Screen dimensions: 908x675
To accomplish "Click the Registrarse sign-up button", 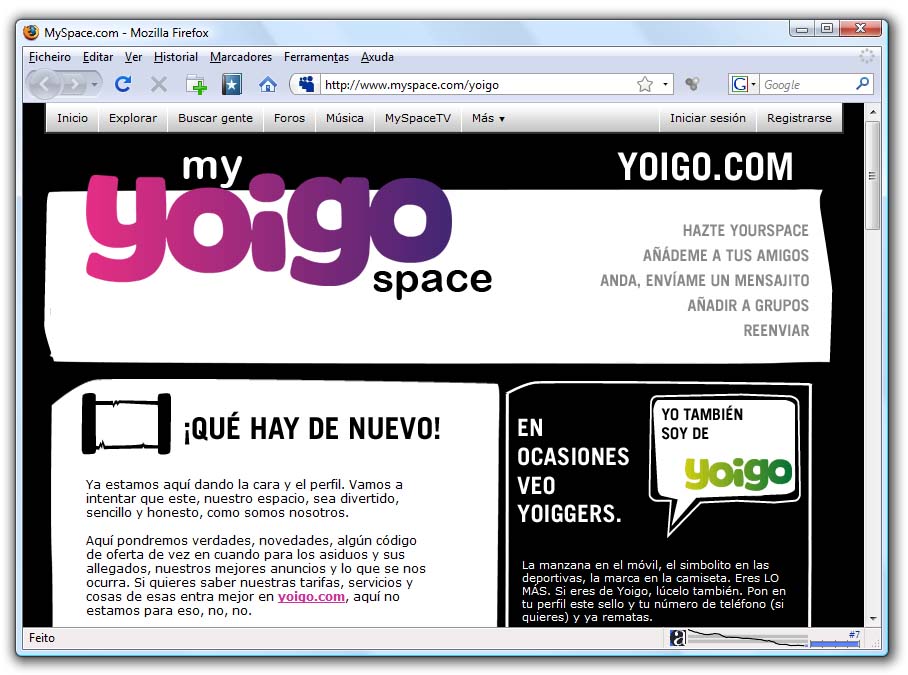I will 799,118.
